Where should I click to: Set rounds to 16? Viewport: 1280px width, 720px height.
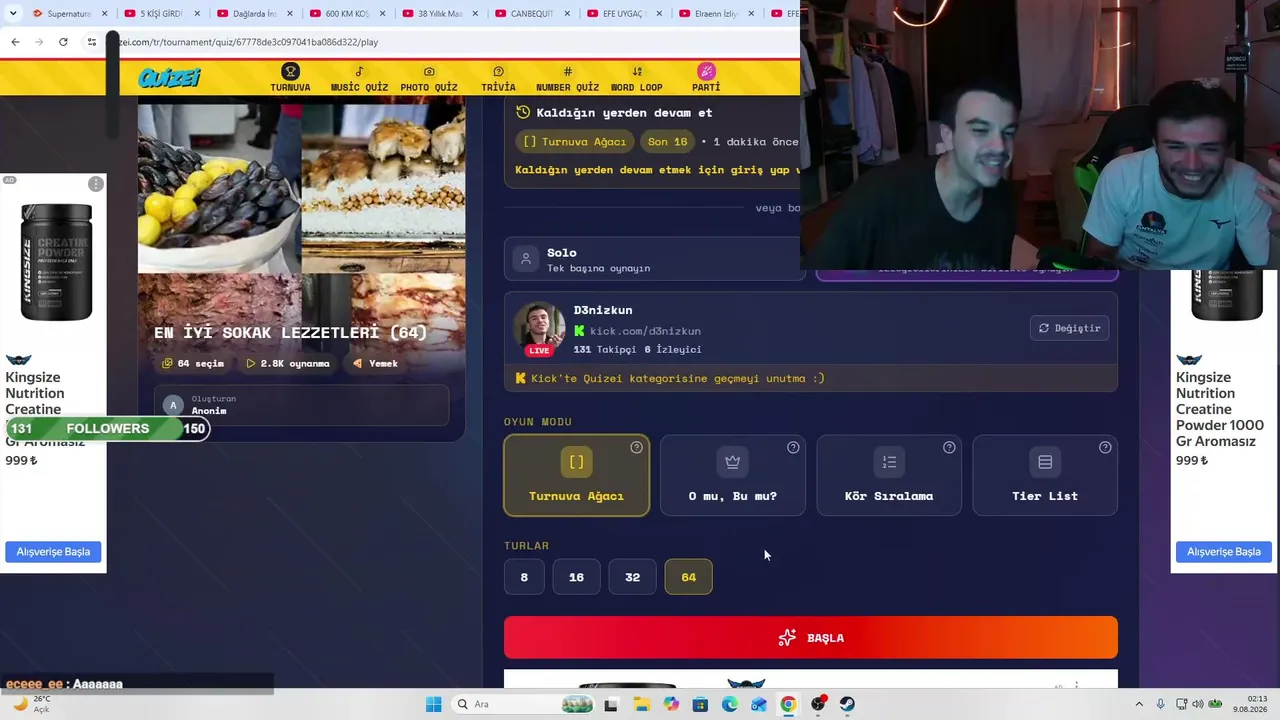(x=576, y=577)
